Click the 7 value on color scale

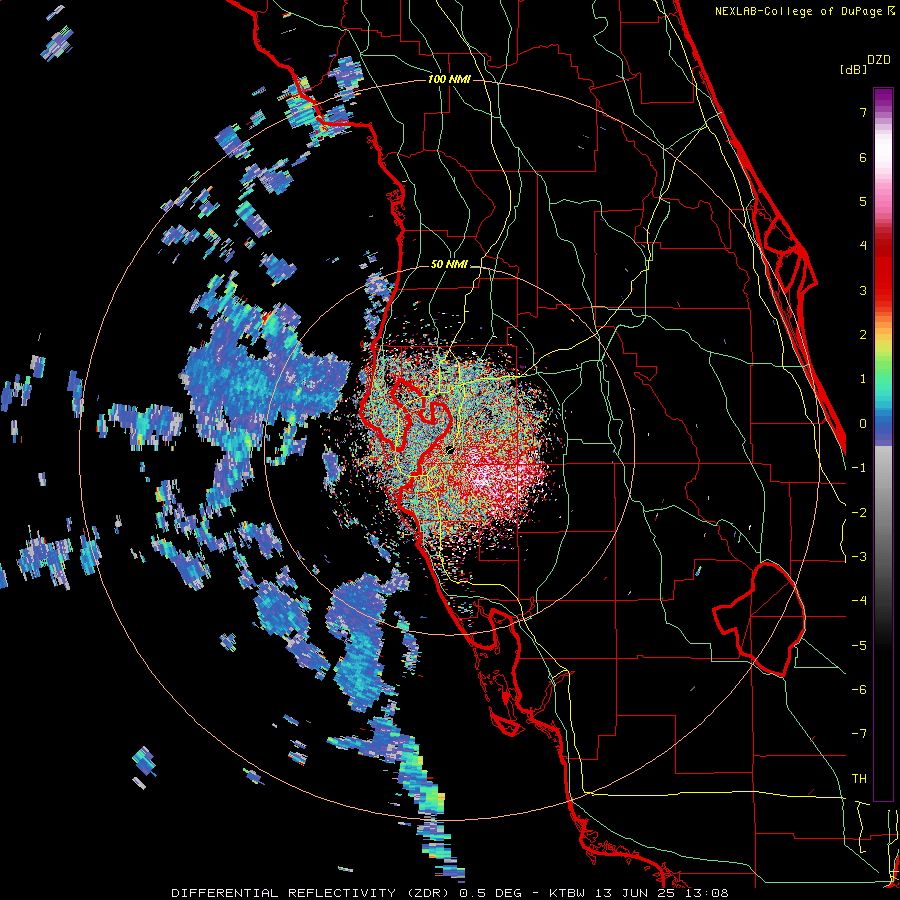coord(863,112)
